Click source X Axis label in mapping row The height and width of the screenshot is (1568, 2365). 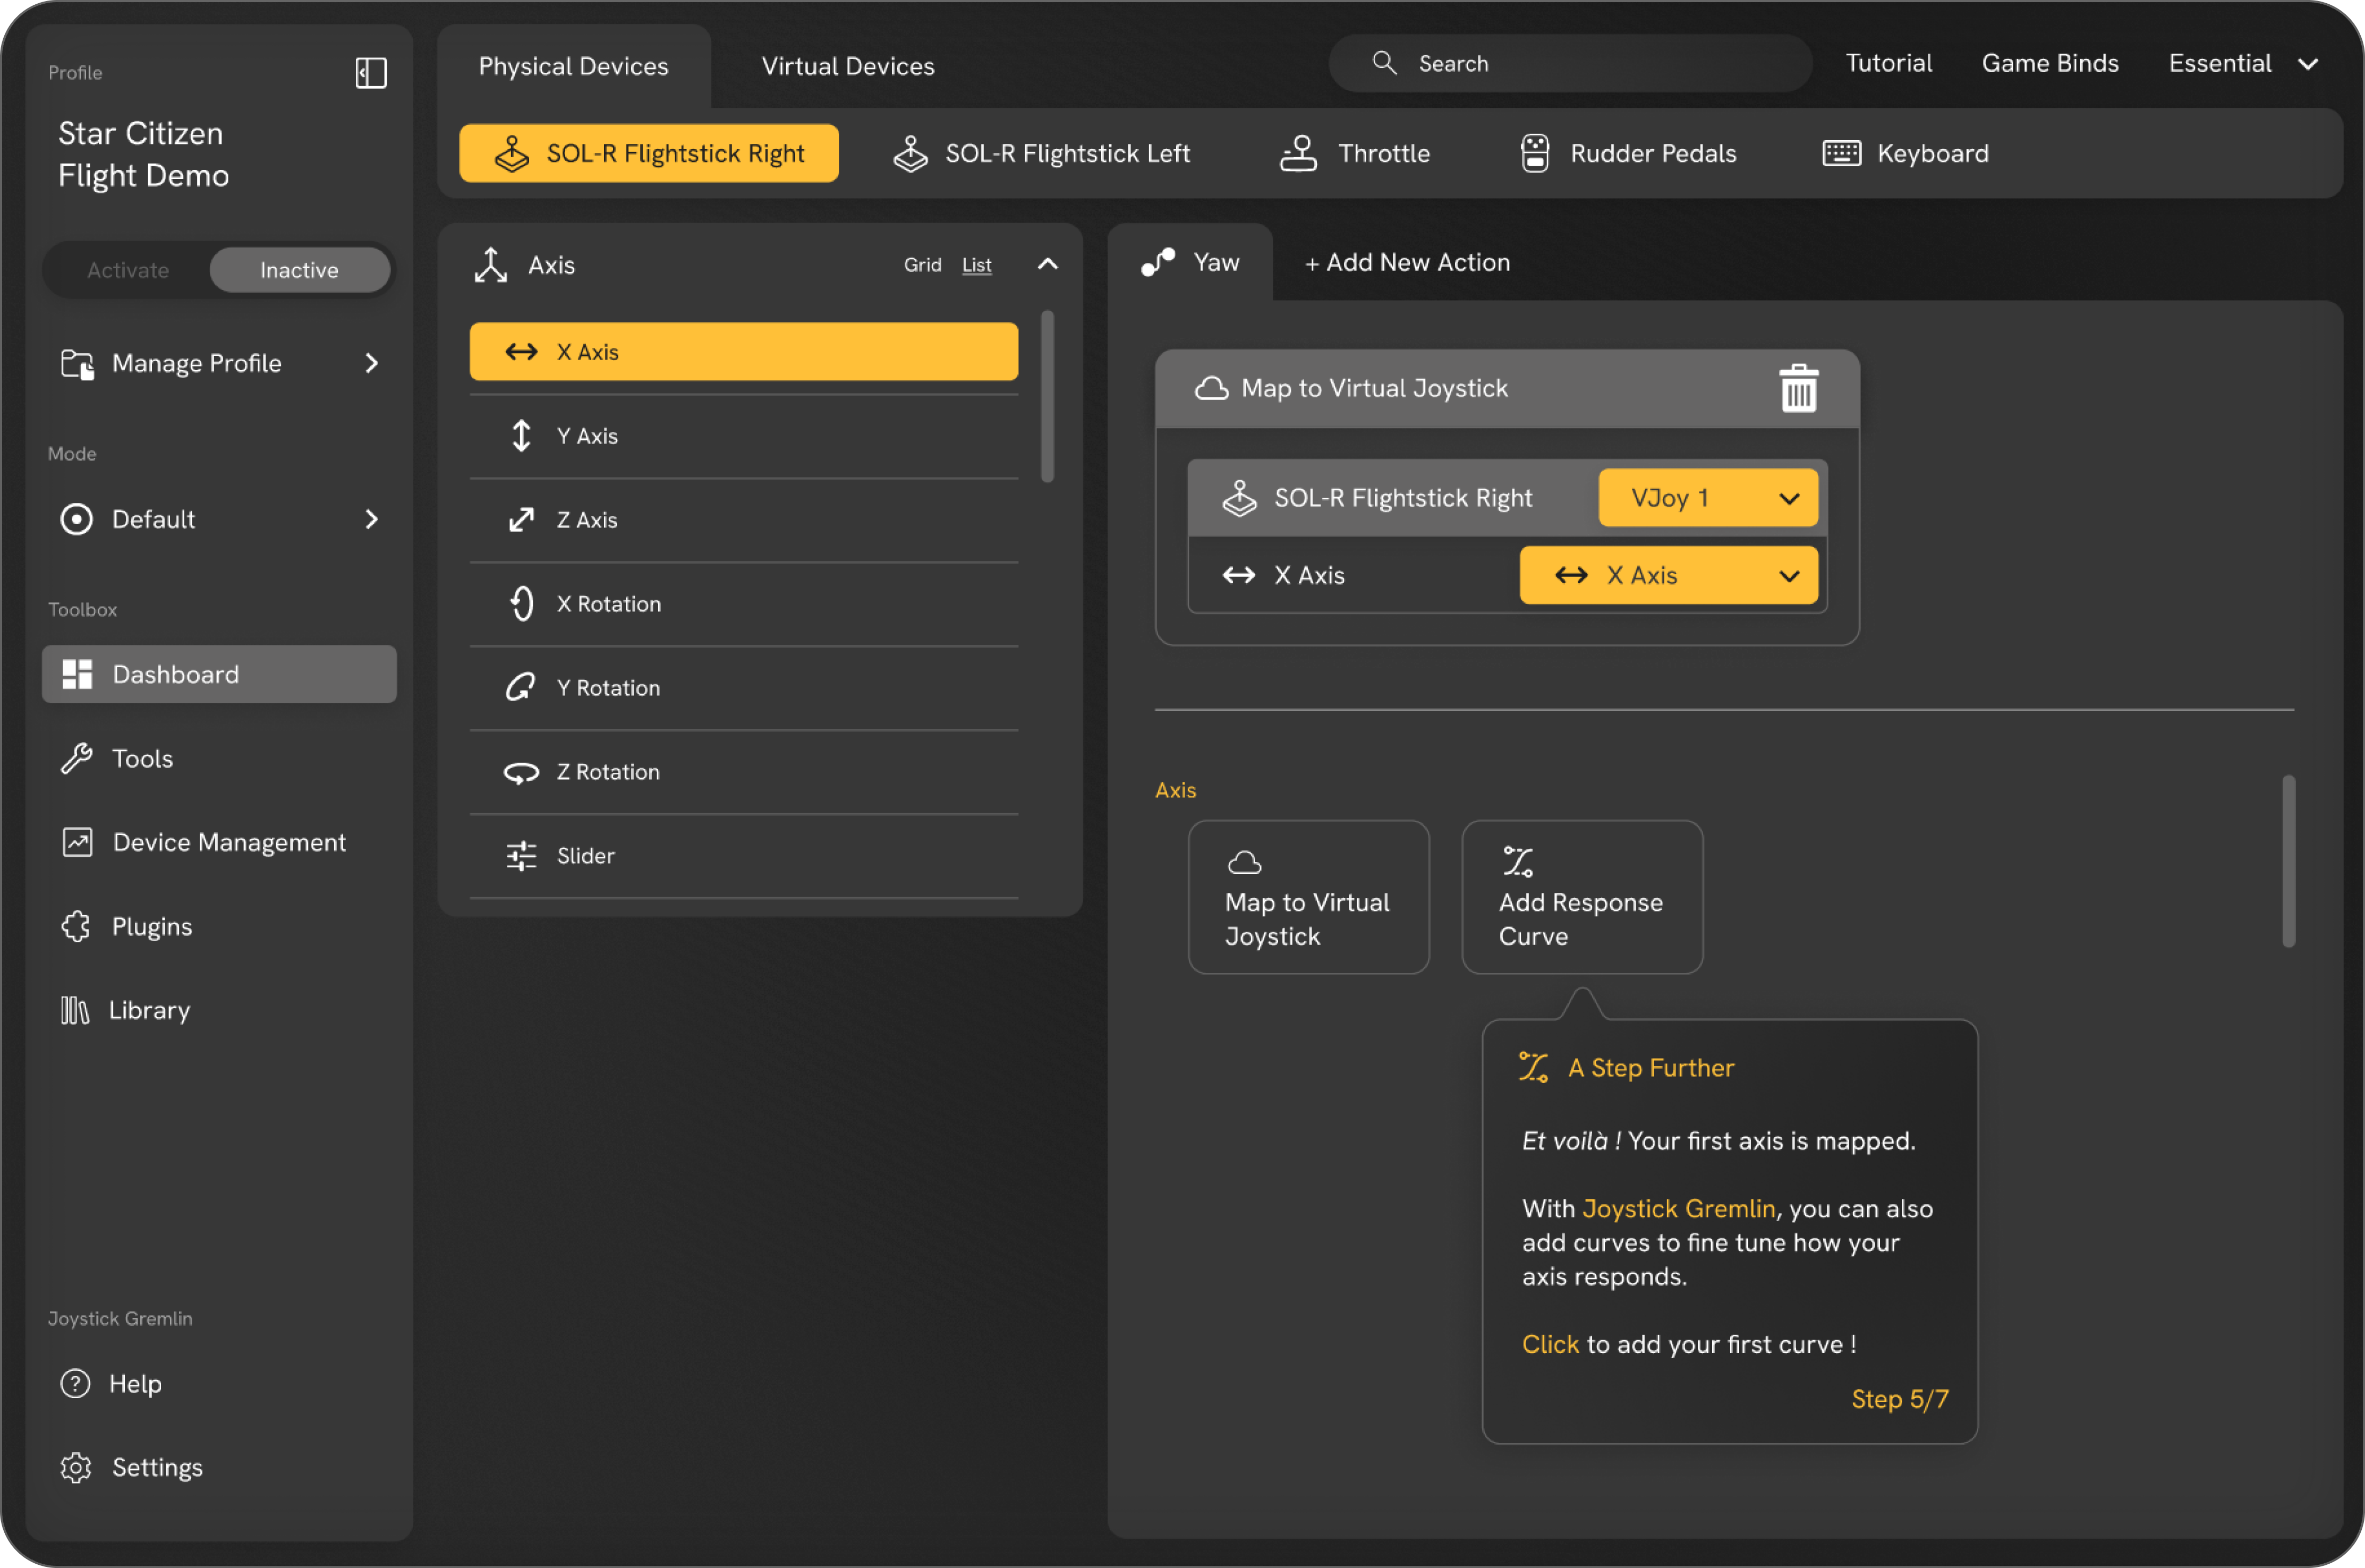pos(1309,576)
